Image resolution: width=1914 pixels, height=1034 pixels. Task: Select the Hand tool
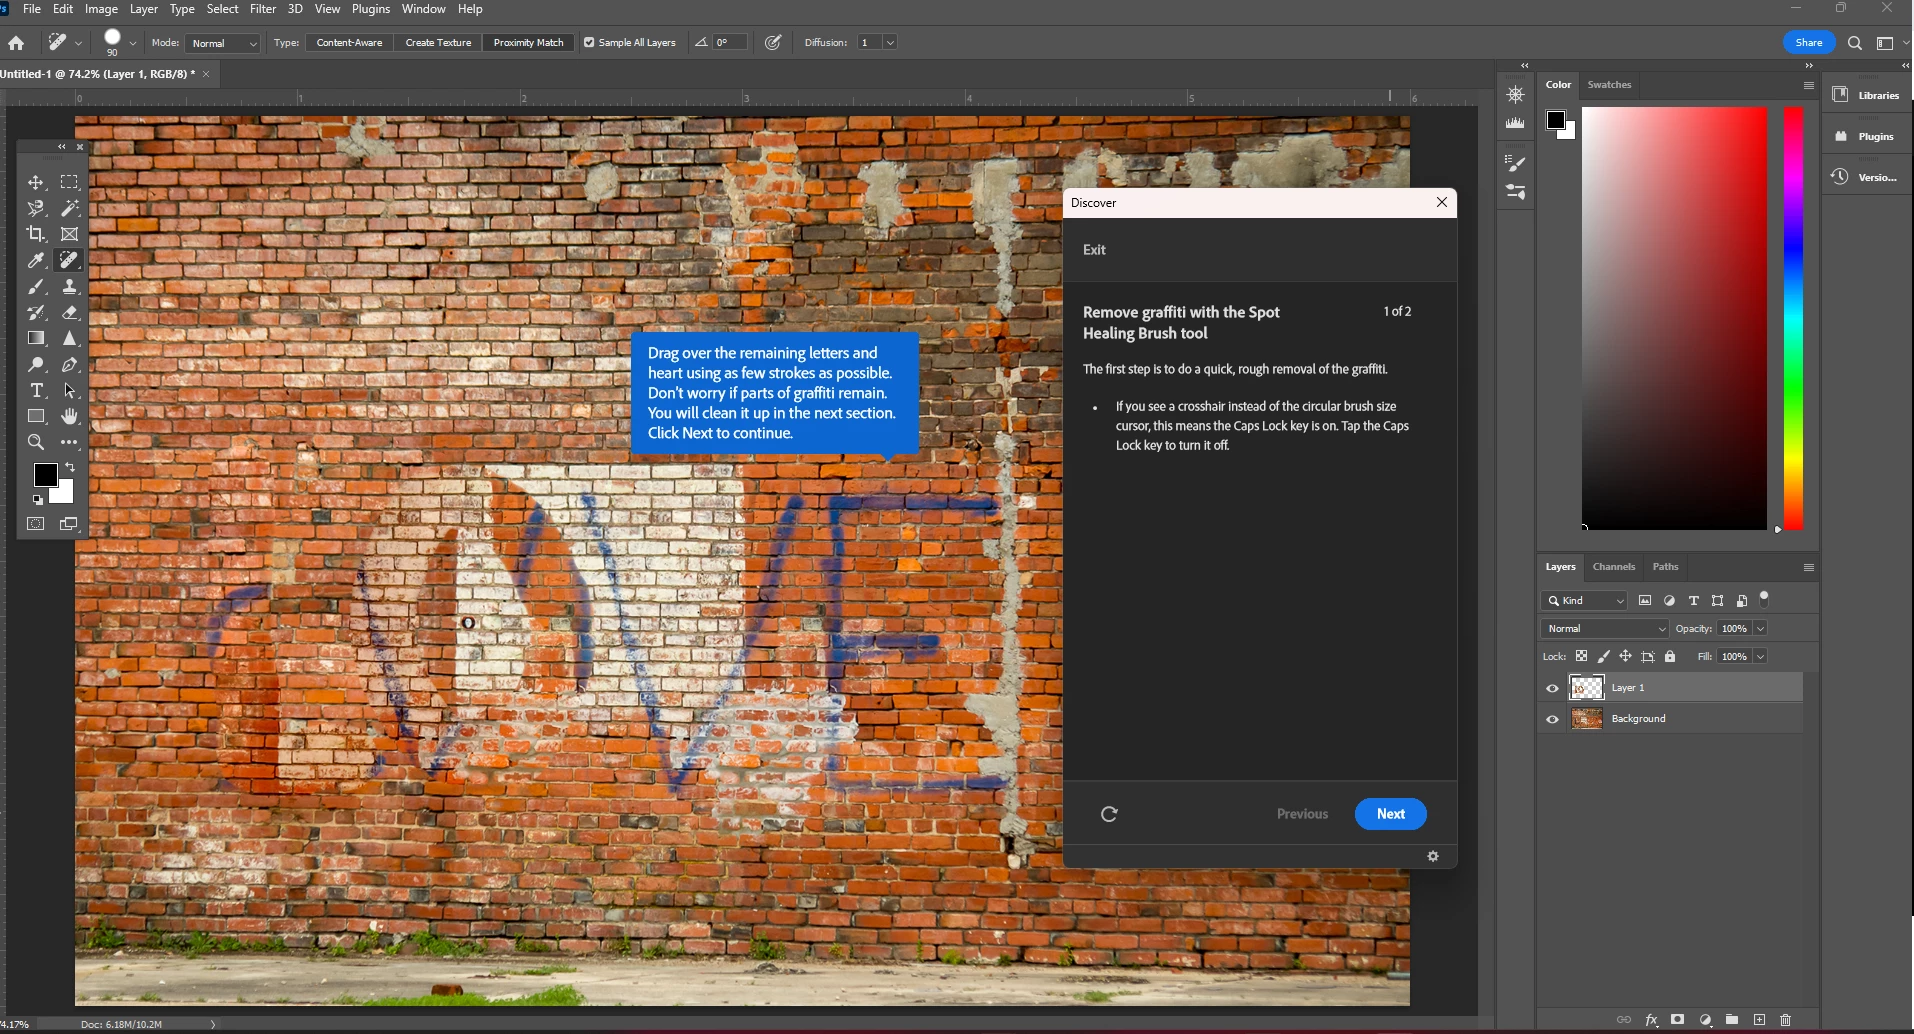click(x=70, y=416)
